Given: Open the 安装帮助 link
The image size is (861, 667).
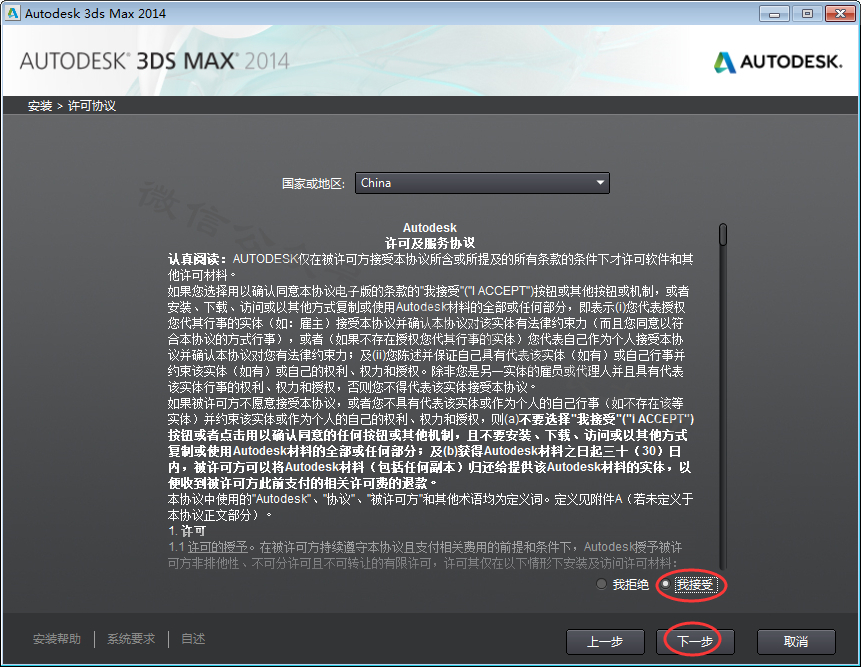Looking at the screenshot, I should coord(57,639).
